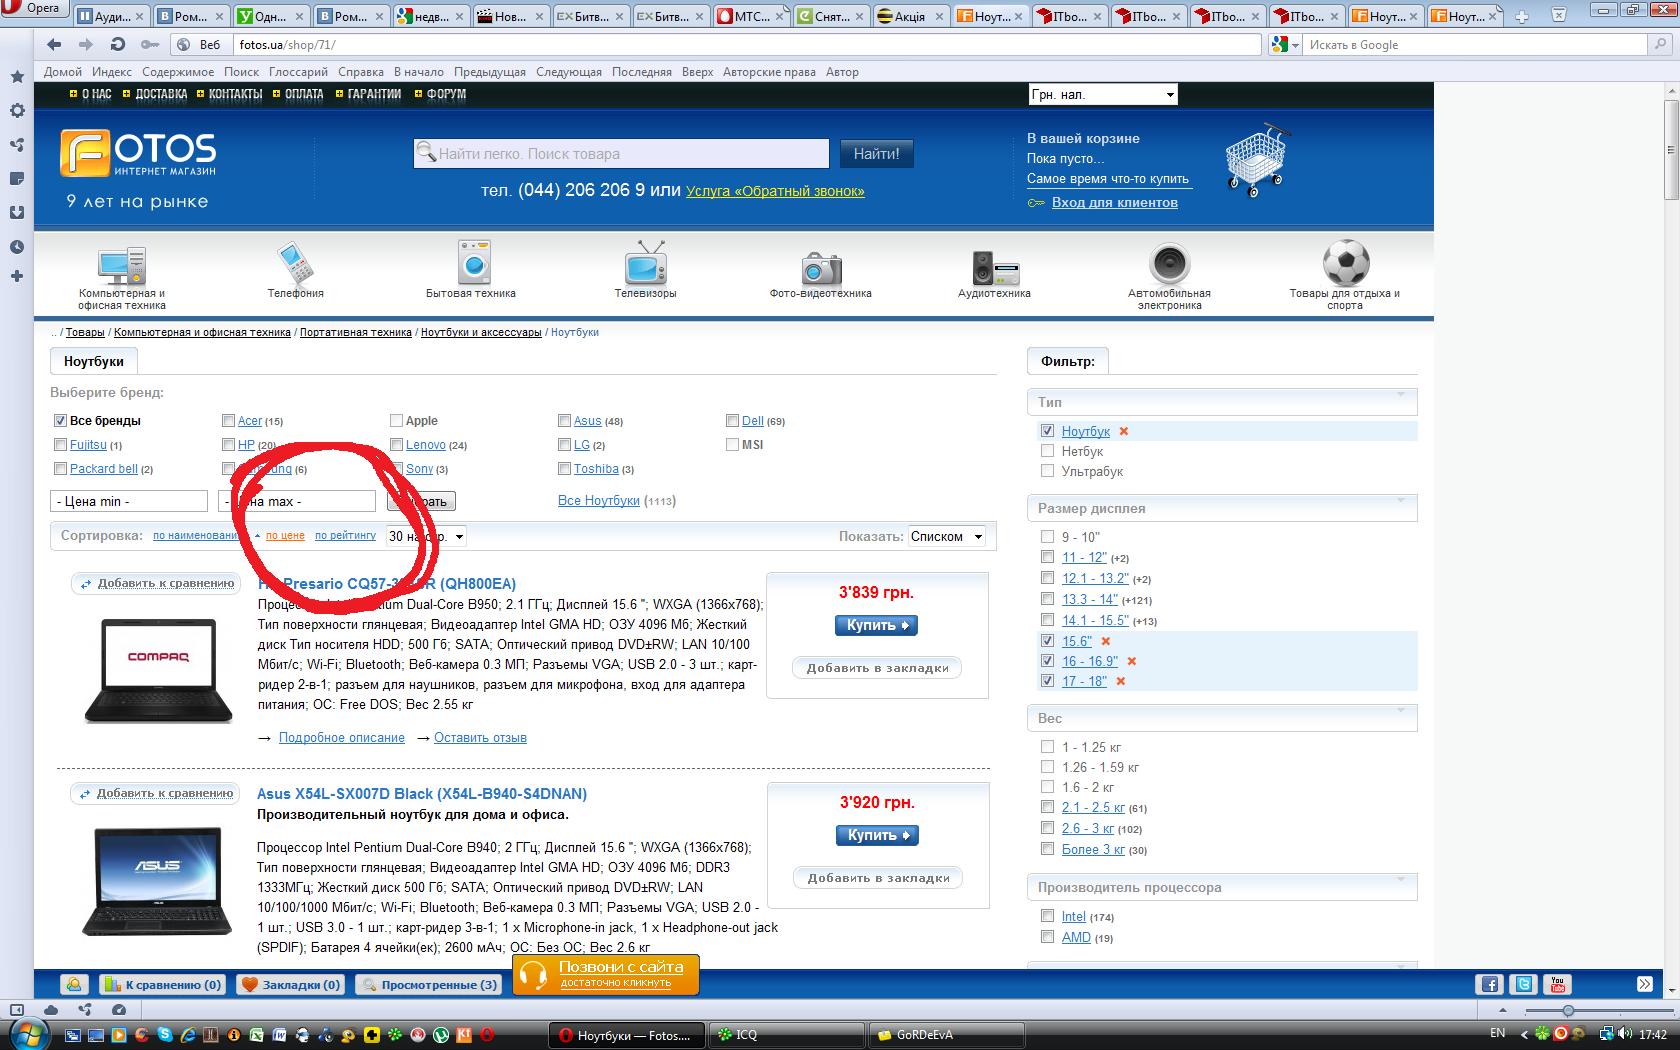The image size is (1680, 1050).
Task: Open the Автомобильная электроника category icon
Action: pos(1169,264)
